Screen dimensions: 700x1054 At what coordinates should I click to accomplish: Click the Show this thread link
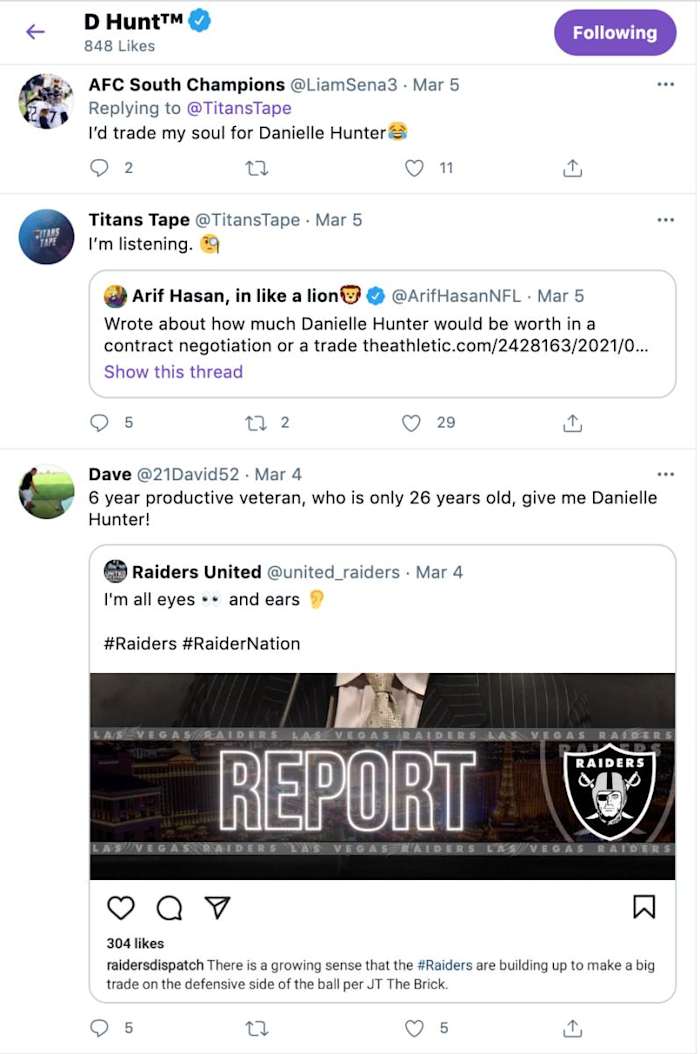tap(173, 372)
